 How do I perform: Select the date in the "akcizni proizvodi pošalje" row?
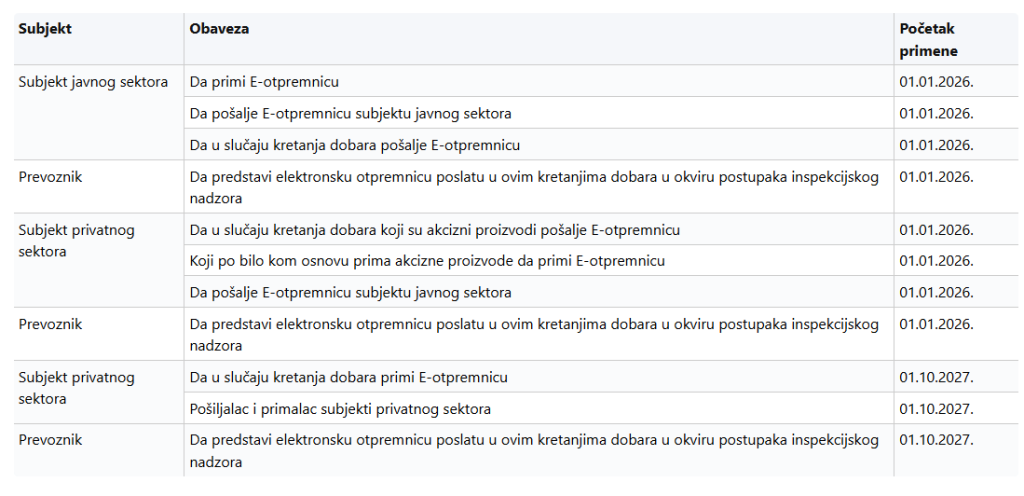936,230
